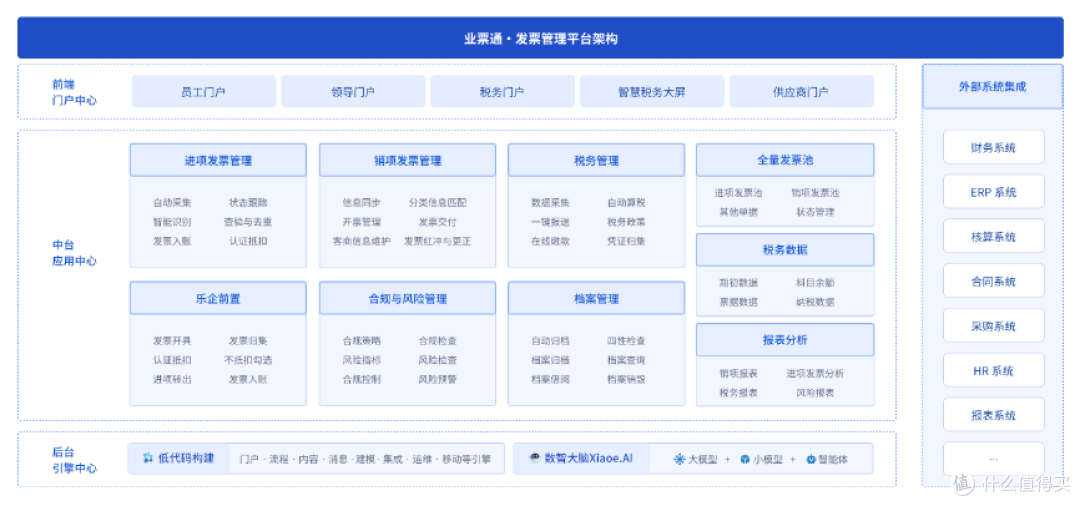Click 不抵扣勾选 text
This screenshot has width=1080, height=506.
[248, 359]
